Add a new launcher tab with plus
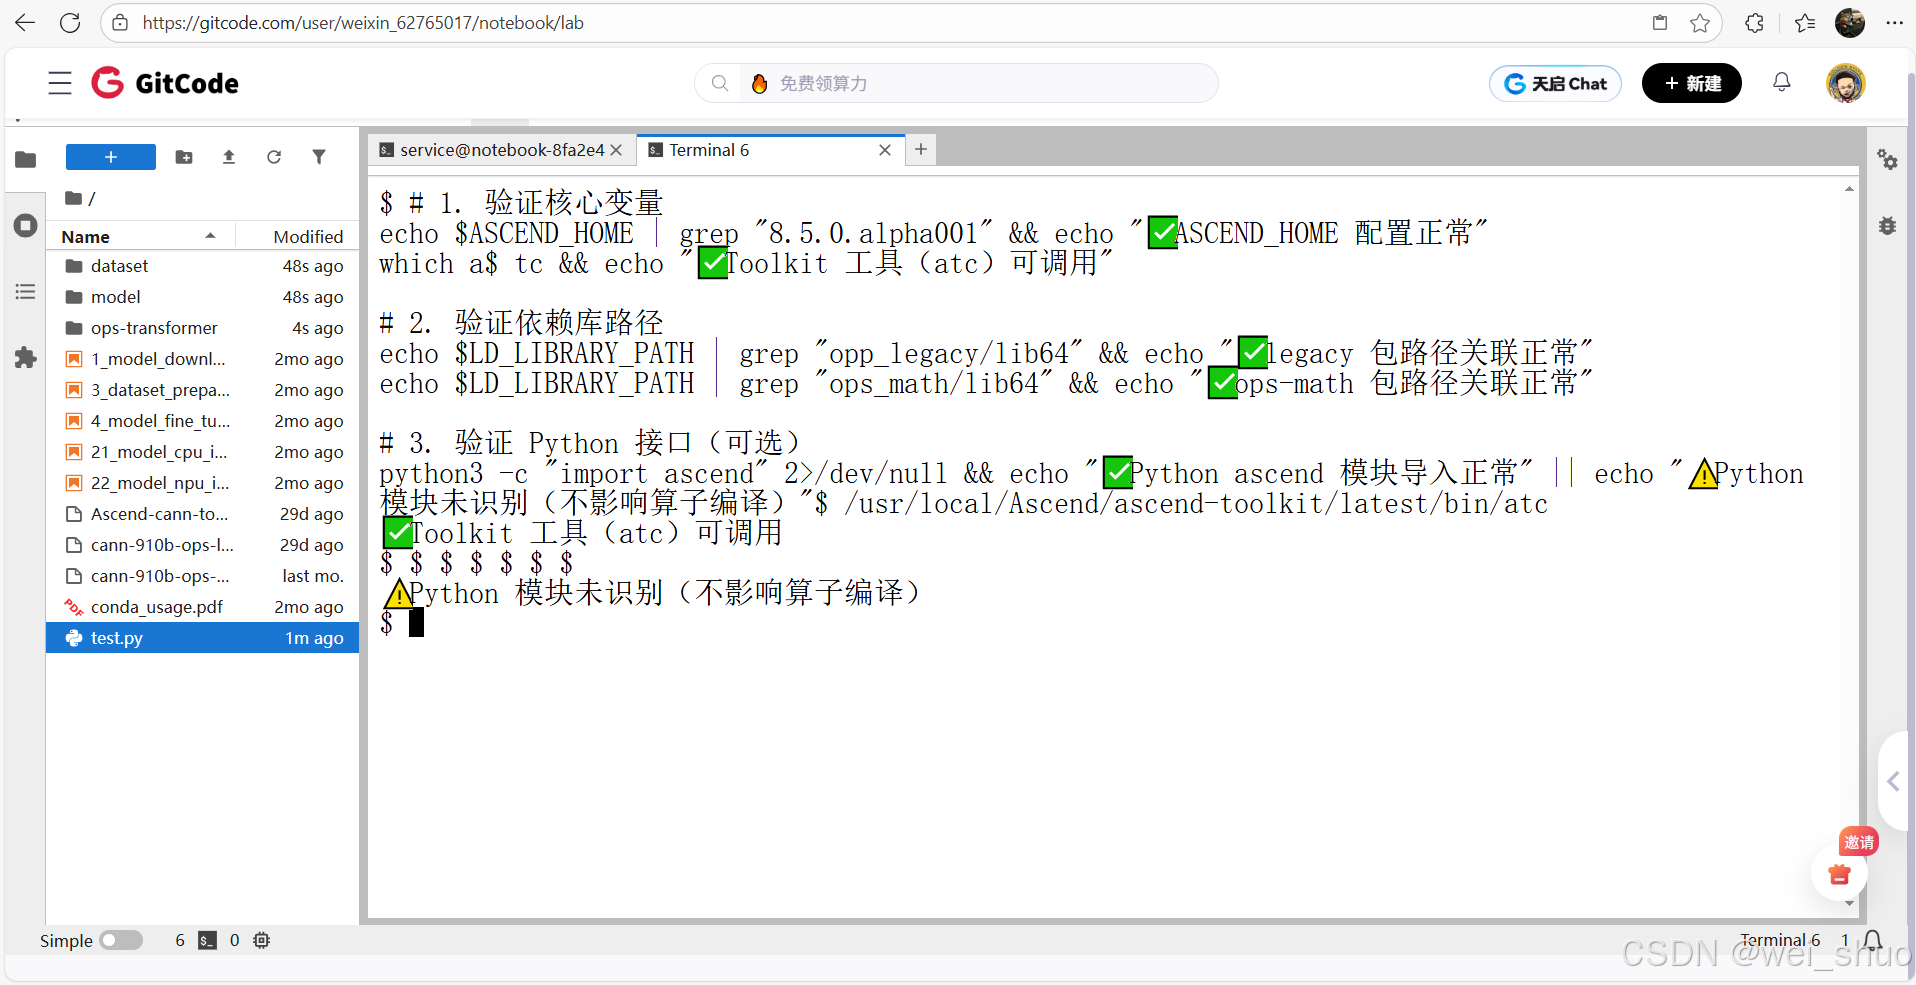 tap(921, 149)
